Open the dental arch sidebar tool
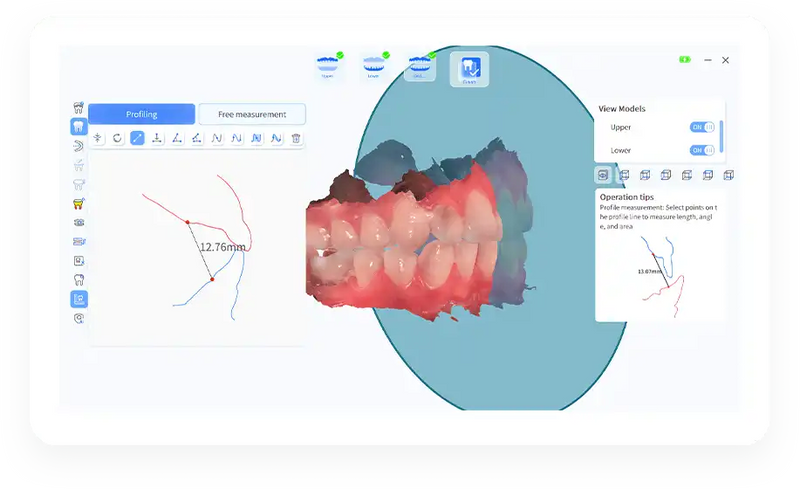The width and height of the screenshot is (800, 489). 79,146
